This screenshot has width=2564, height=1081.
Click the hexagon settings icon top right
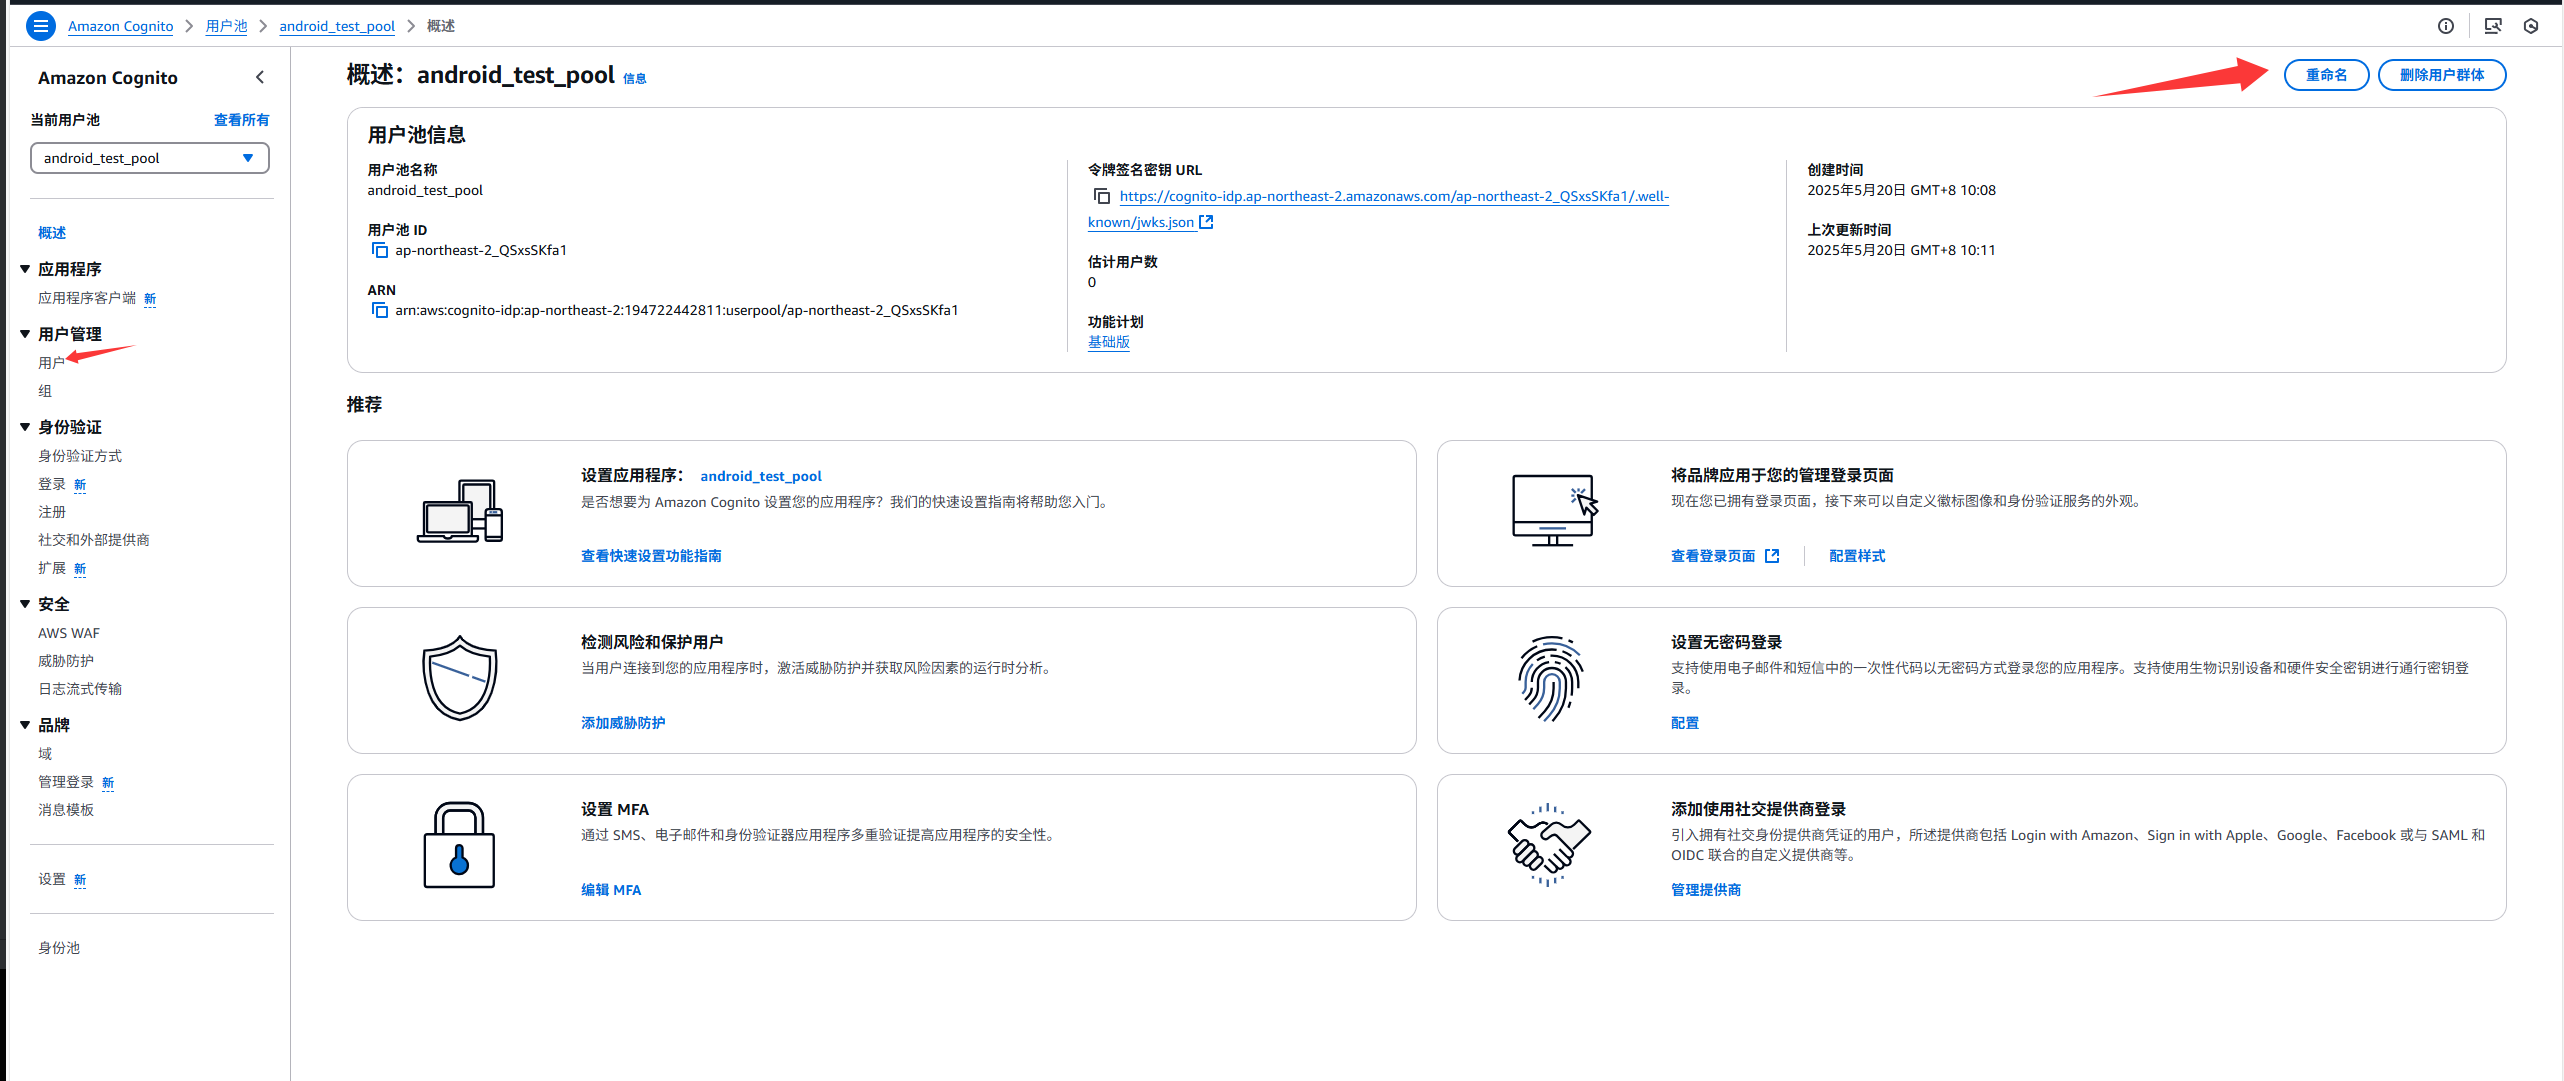coord(2531,26)
